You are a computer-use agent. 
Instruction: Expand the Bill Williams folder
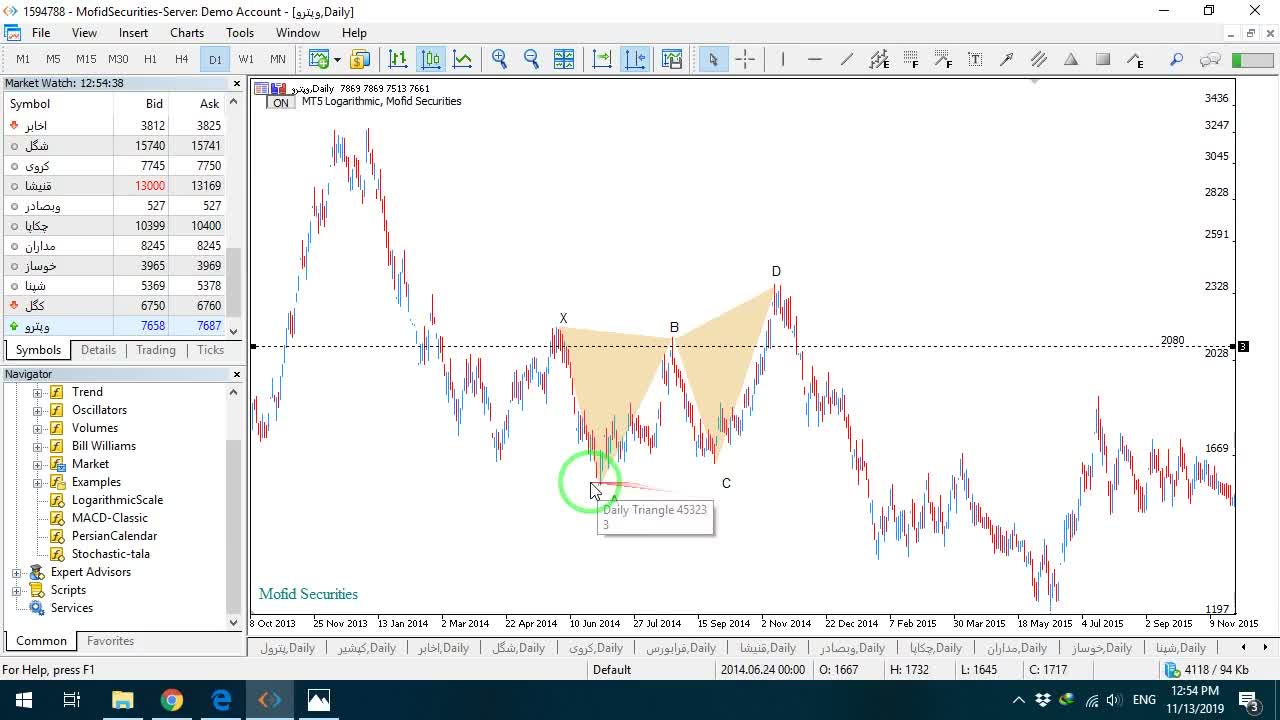38,446
